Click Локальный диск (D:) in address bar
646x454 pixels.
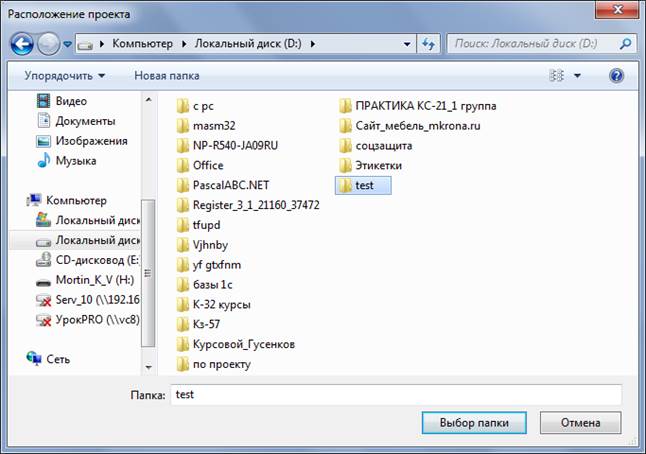(248, 44)
